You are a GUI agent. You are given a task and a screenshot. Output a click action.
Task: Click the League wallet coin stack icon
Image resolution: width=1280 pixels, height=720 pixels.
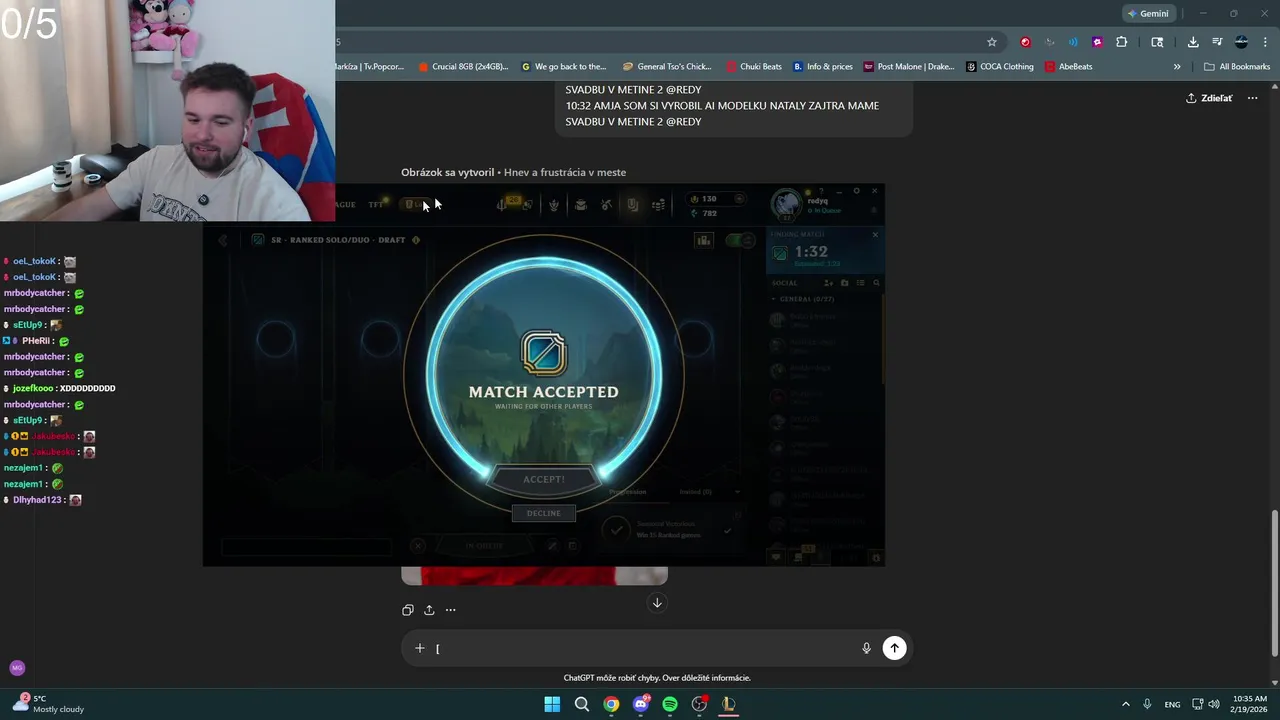[x=658, y=205]
